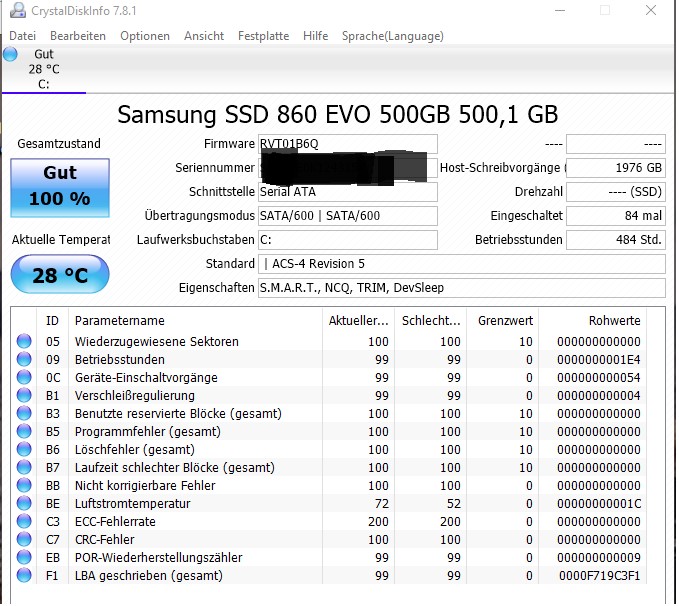Screen dimensions: 679x606
Task: Select raw value 0000000001E4
Action: (x=598, y=360)
